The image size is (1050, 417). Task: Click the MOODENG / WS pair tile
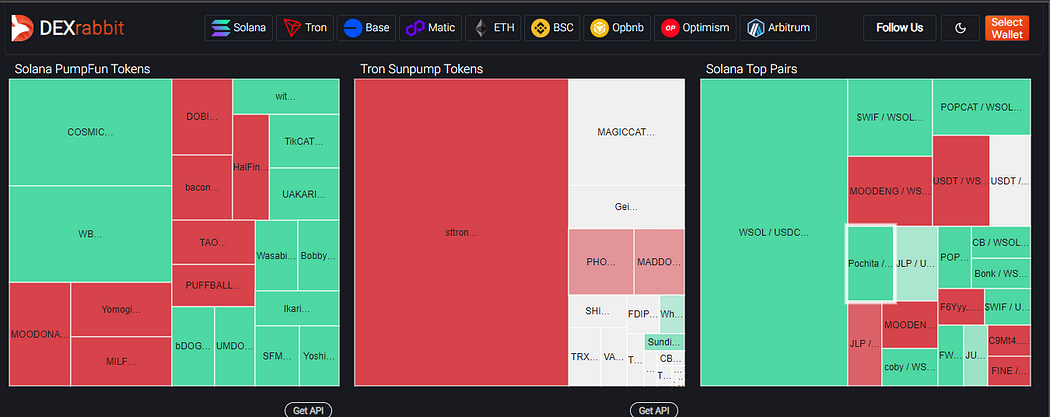tap(889, 191)
